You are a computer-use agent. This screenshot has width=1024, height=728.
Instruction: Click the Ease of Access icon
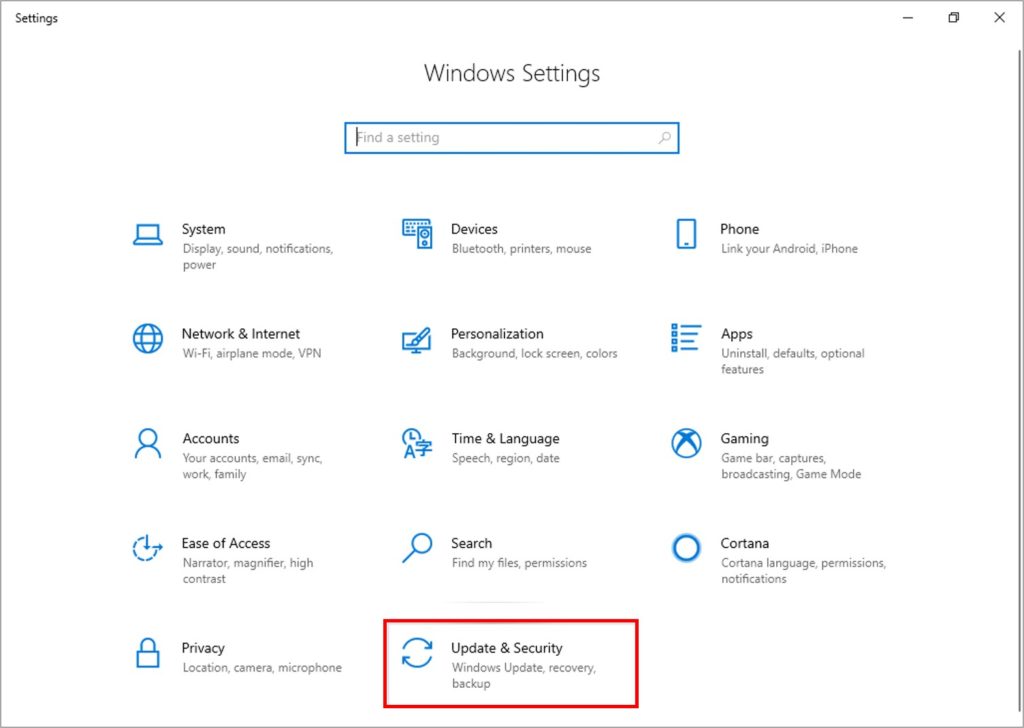pyautogui.click(x=148, y=548)
